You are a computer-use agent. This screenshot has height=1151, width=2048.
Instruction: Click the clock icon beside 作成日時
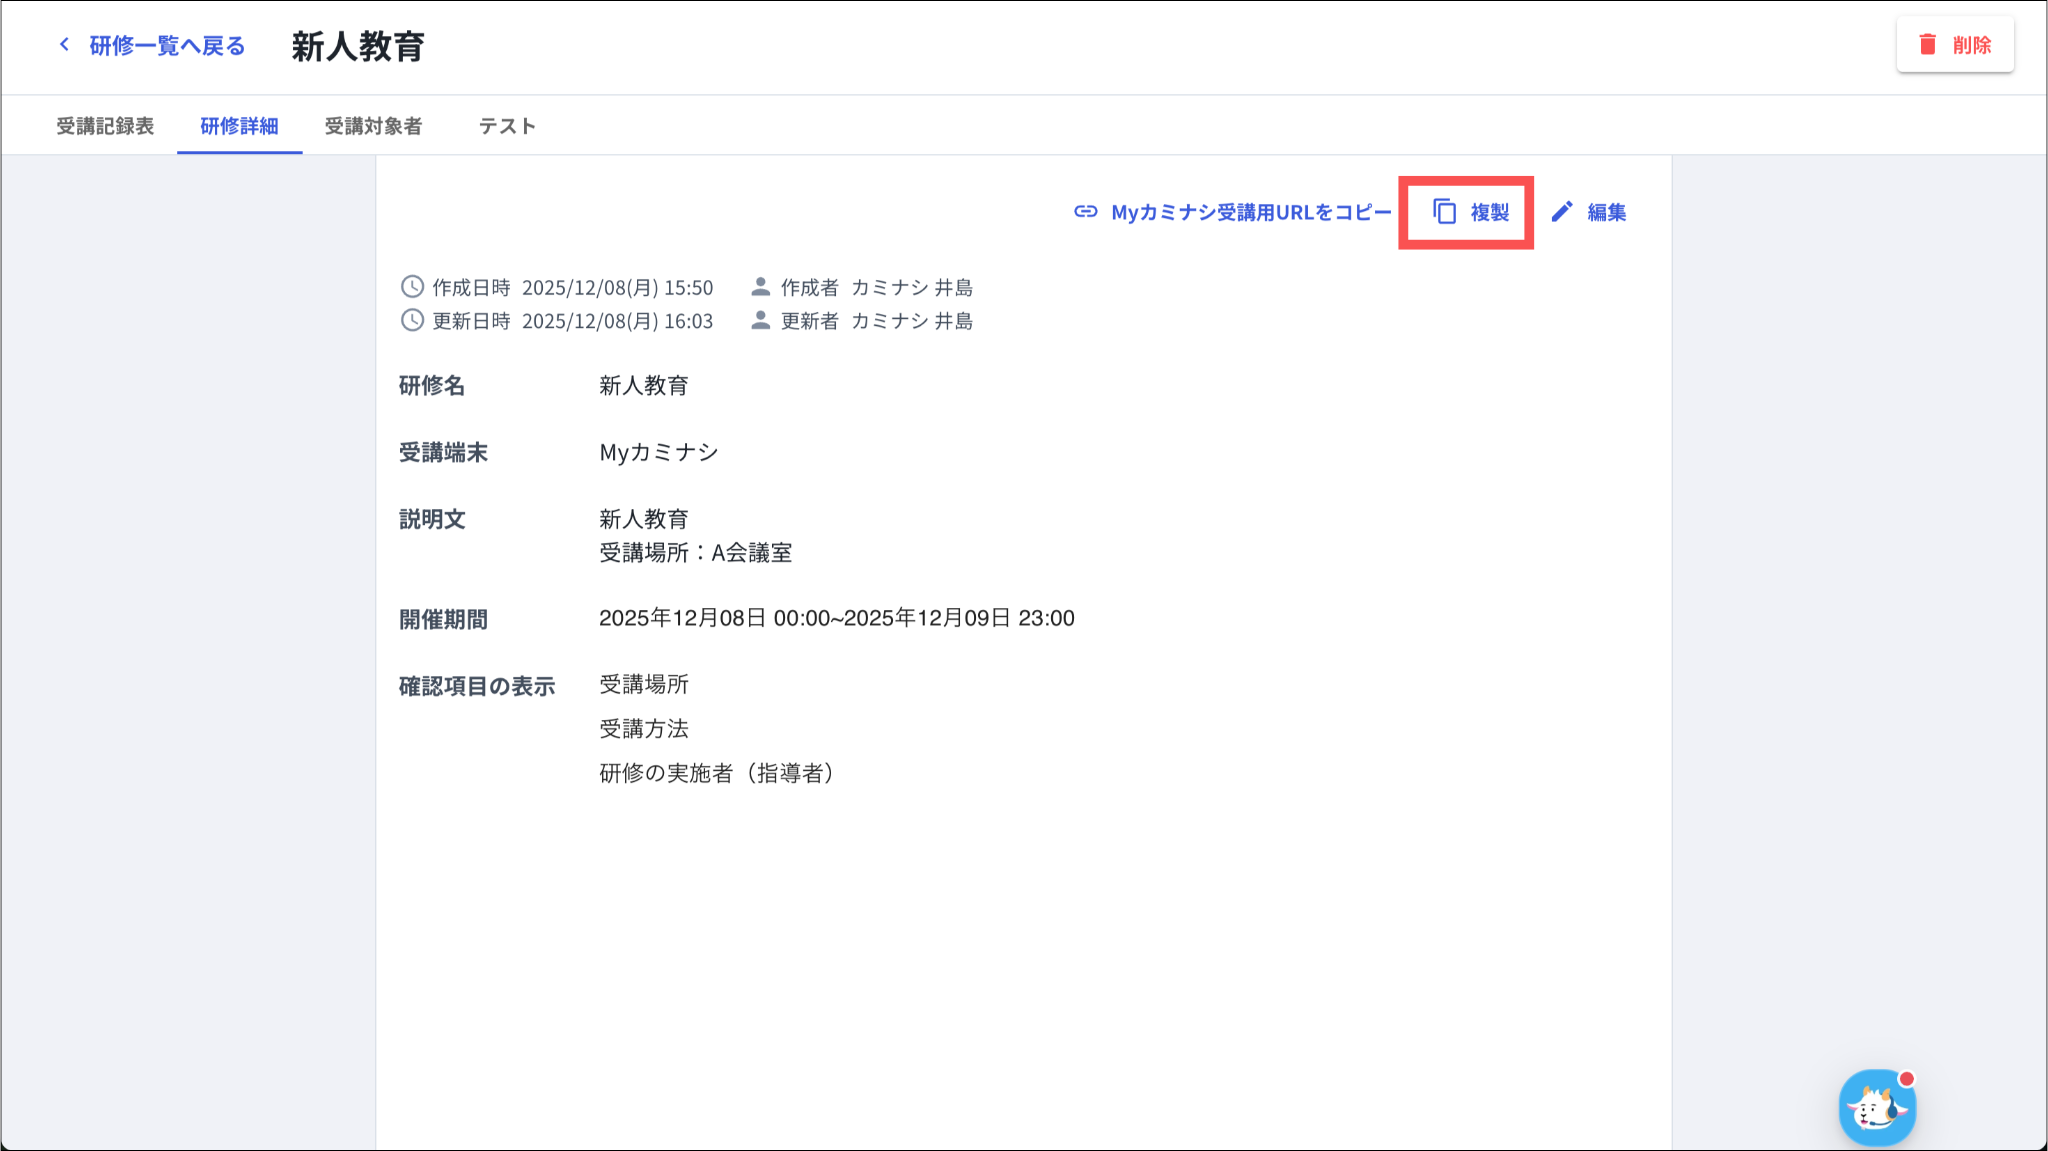pyautogui.click(x=412, y=287)
